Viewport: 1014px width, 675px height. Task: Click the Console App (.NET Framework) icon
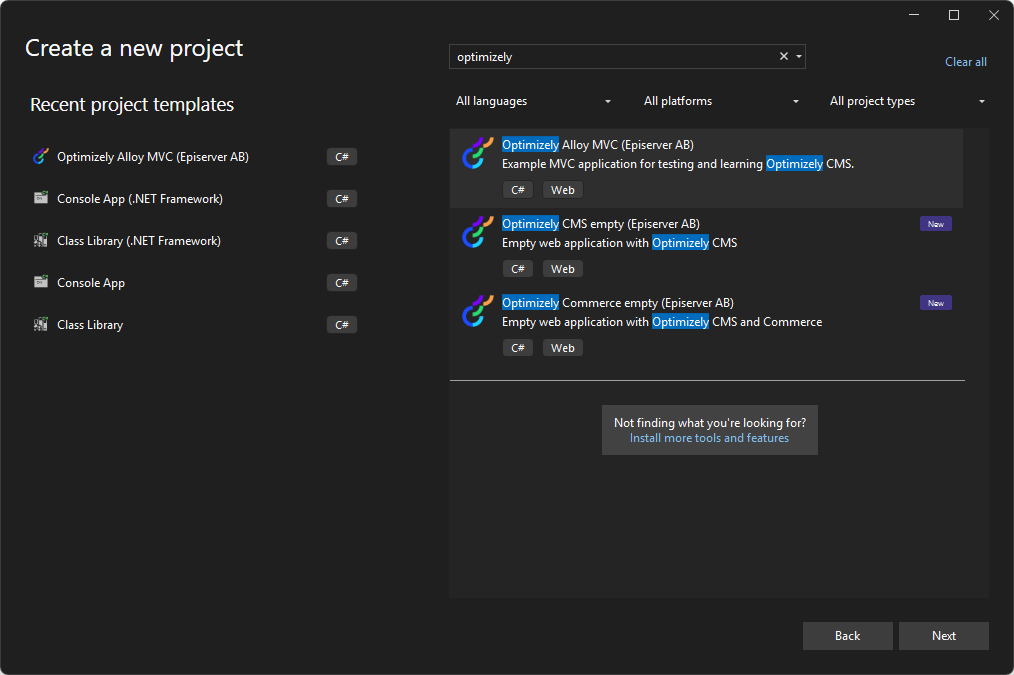pos(41,199)
